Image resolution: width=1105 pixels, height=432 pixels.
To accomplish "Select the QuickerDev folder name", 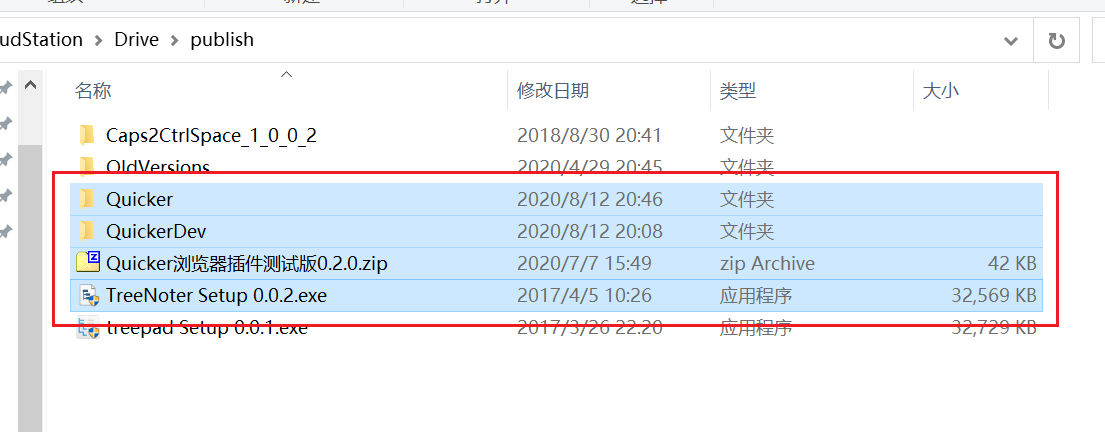I will (156, 231).
